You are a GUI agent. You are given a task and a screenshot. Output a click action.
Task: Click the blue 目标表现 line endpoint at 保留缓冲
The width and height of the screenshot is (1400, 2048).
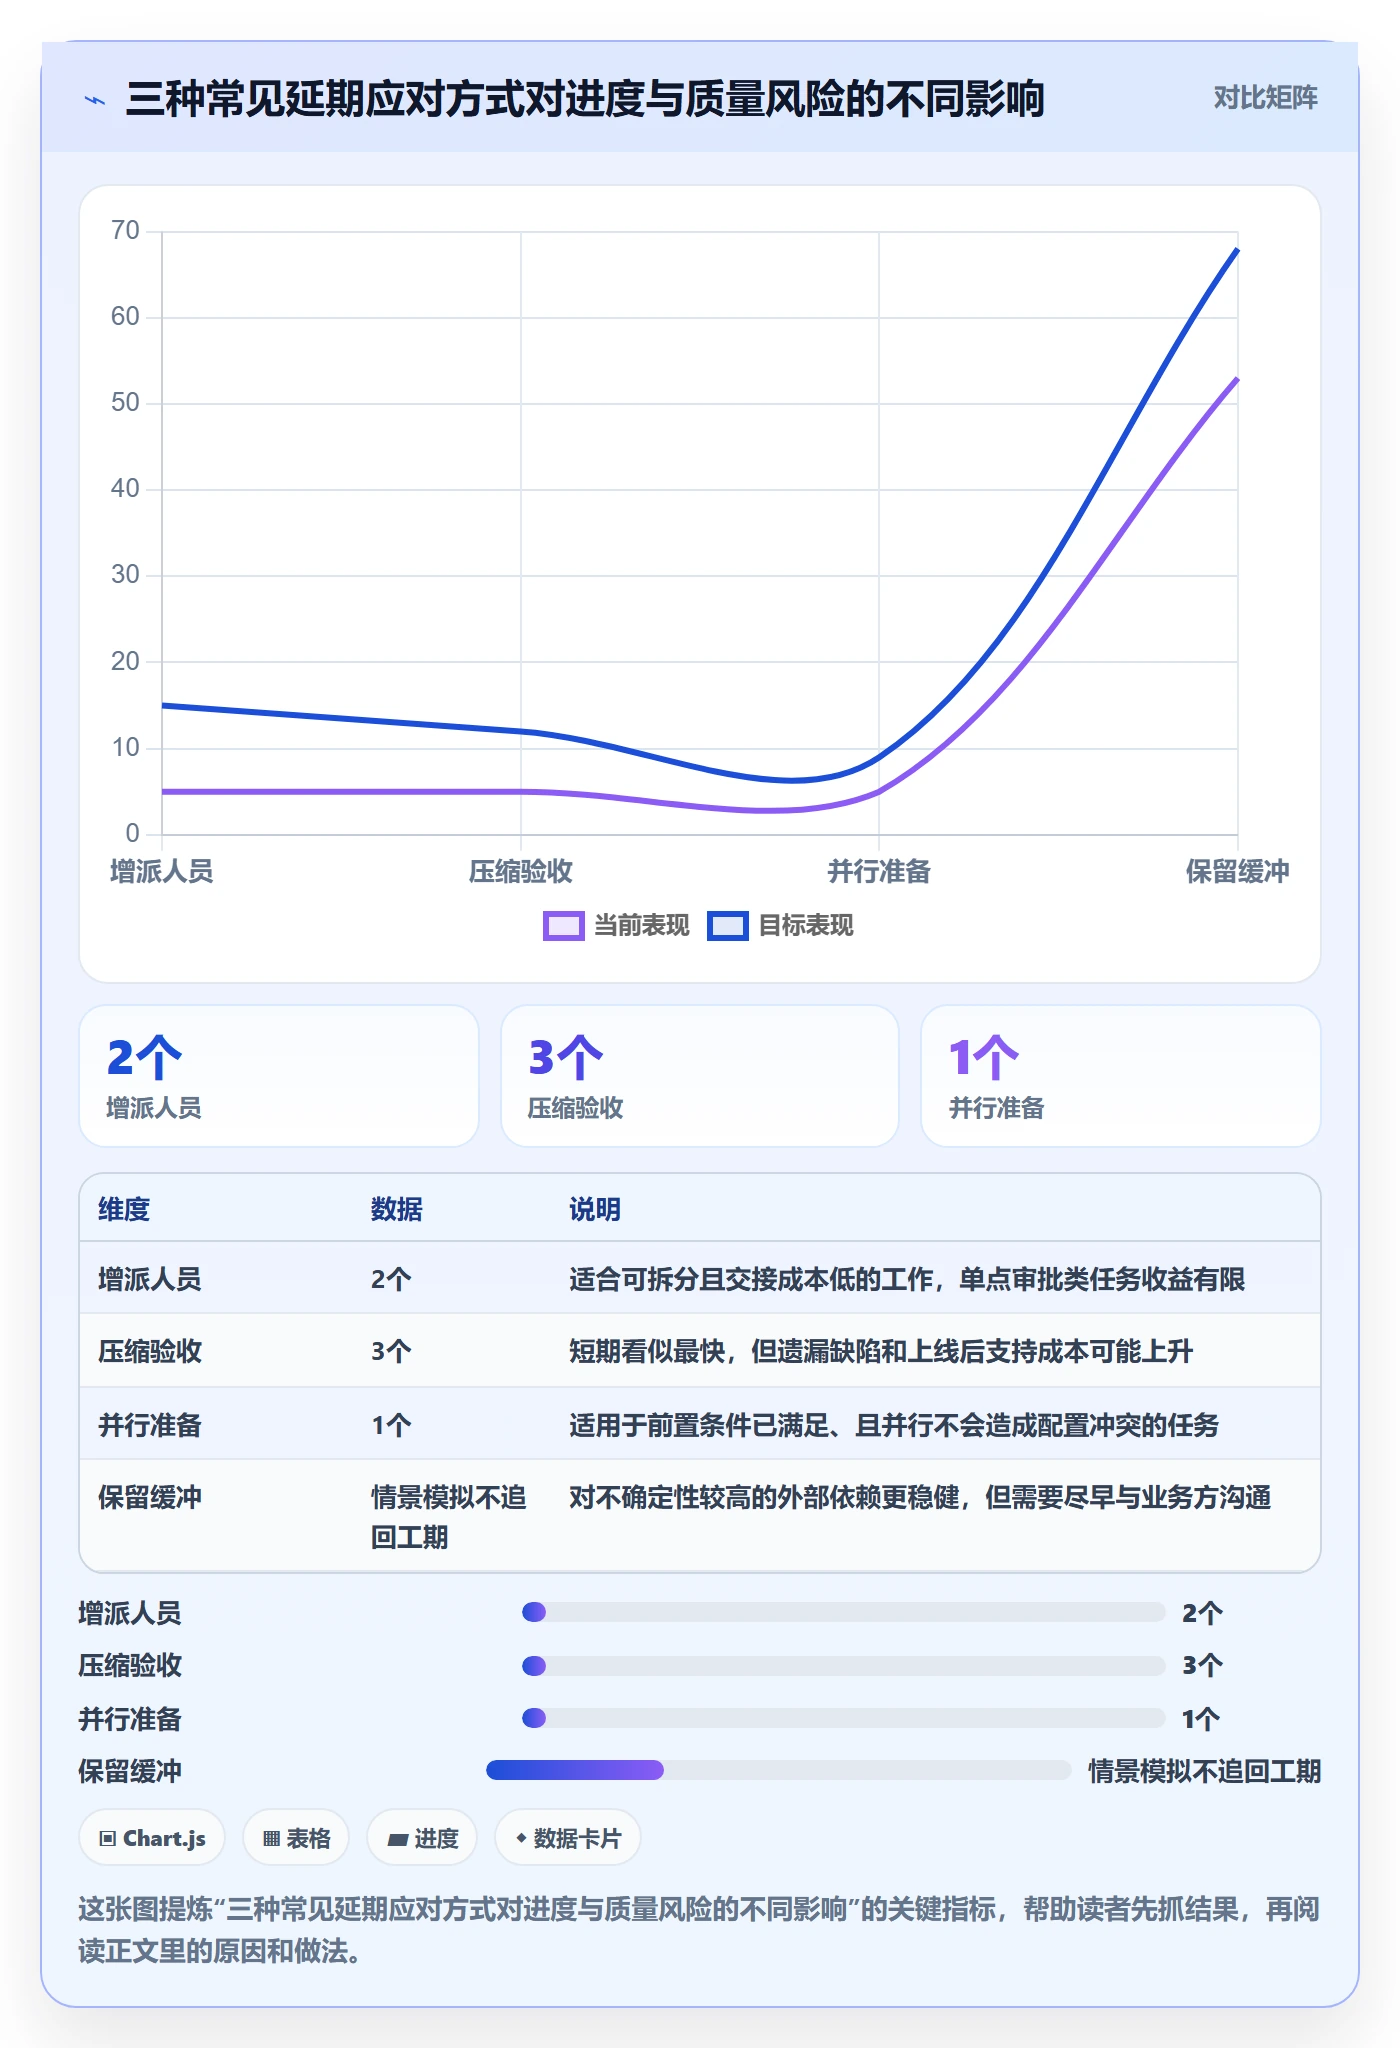tap(1237, 249)
